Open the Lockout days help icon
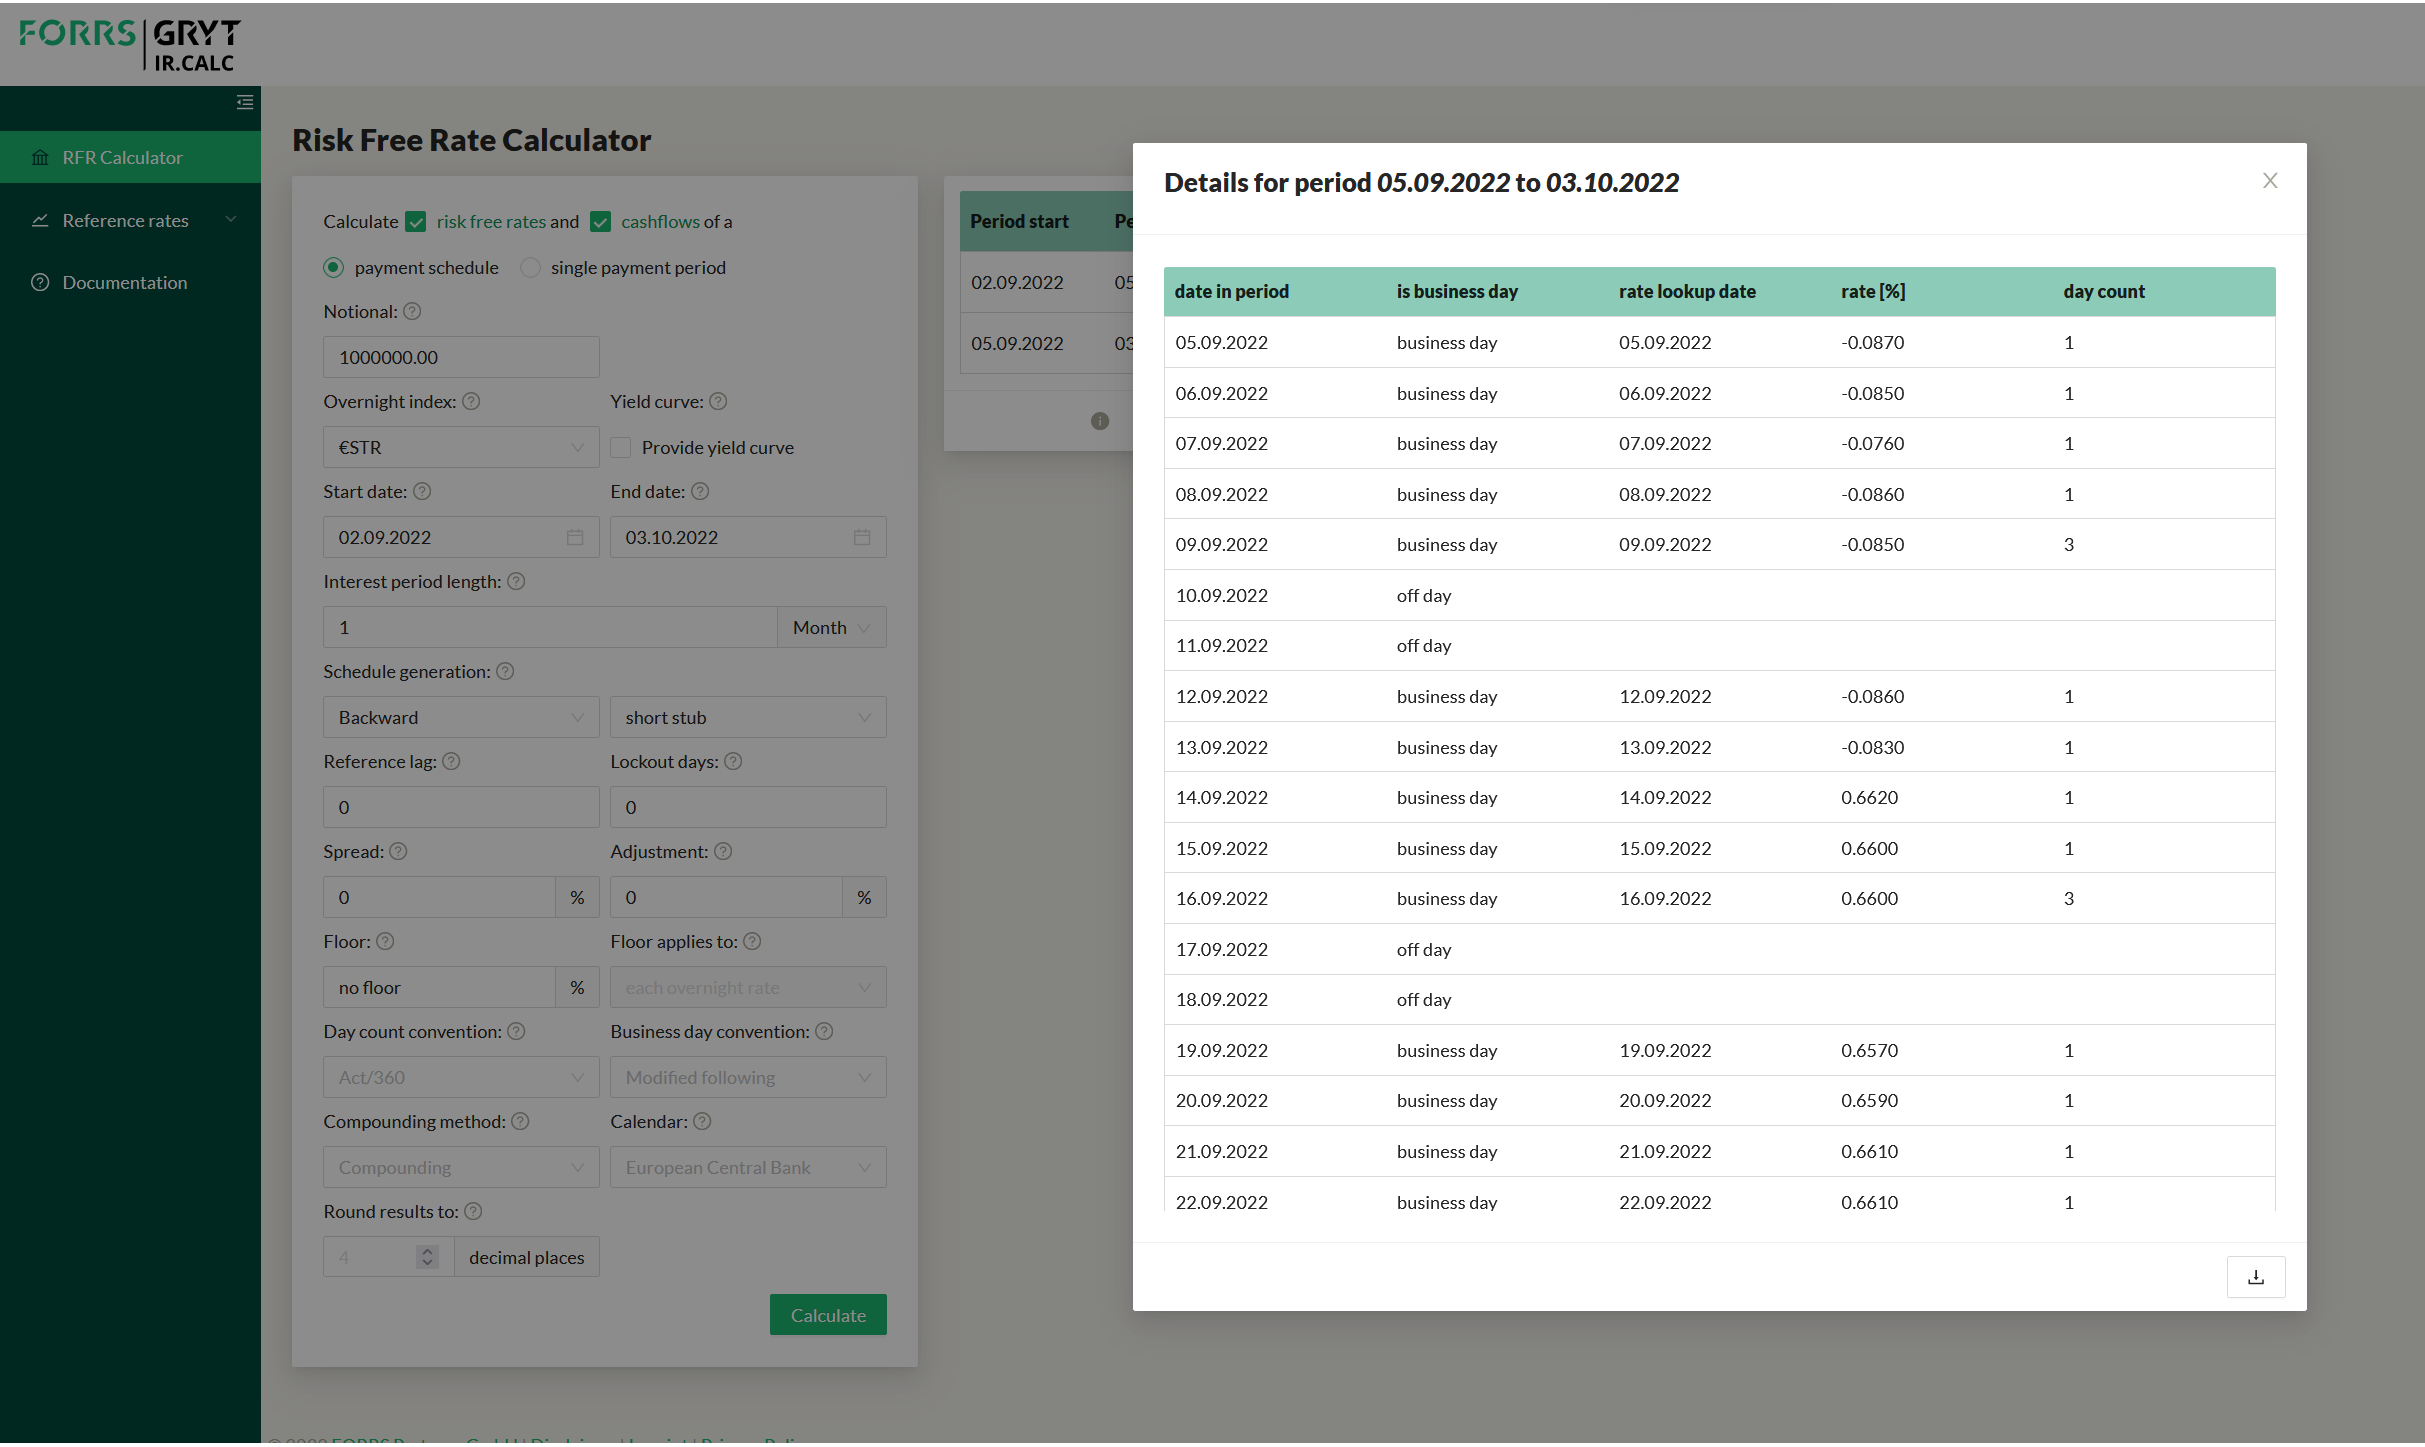The width and height of the screenshot is (2425, 1447). [733, 761]
